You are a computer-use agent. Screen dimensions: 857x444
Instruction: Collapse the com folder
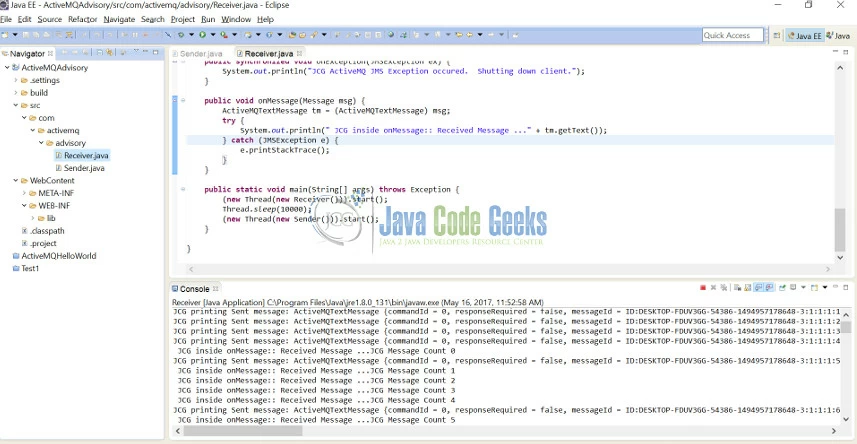tap(24, 118)
